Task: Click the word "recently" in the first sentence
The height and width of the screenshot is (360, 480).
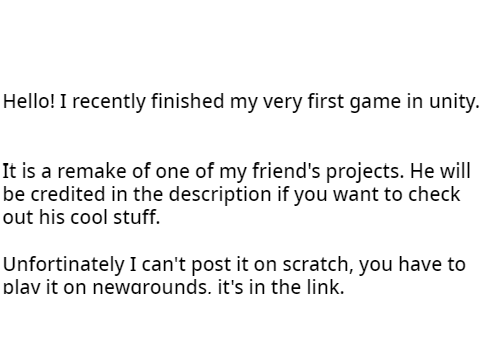Action: (109, 102)
